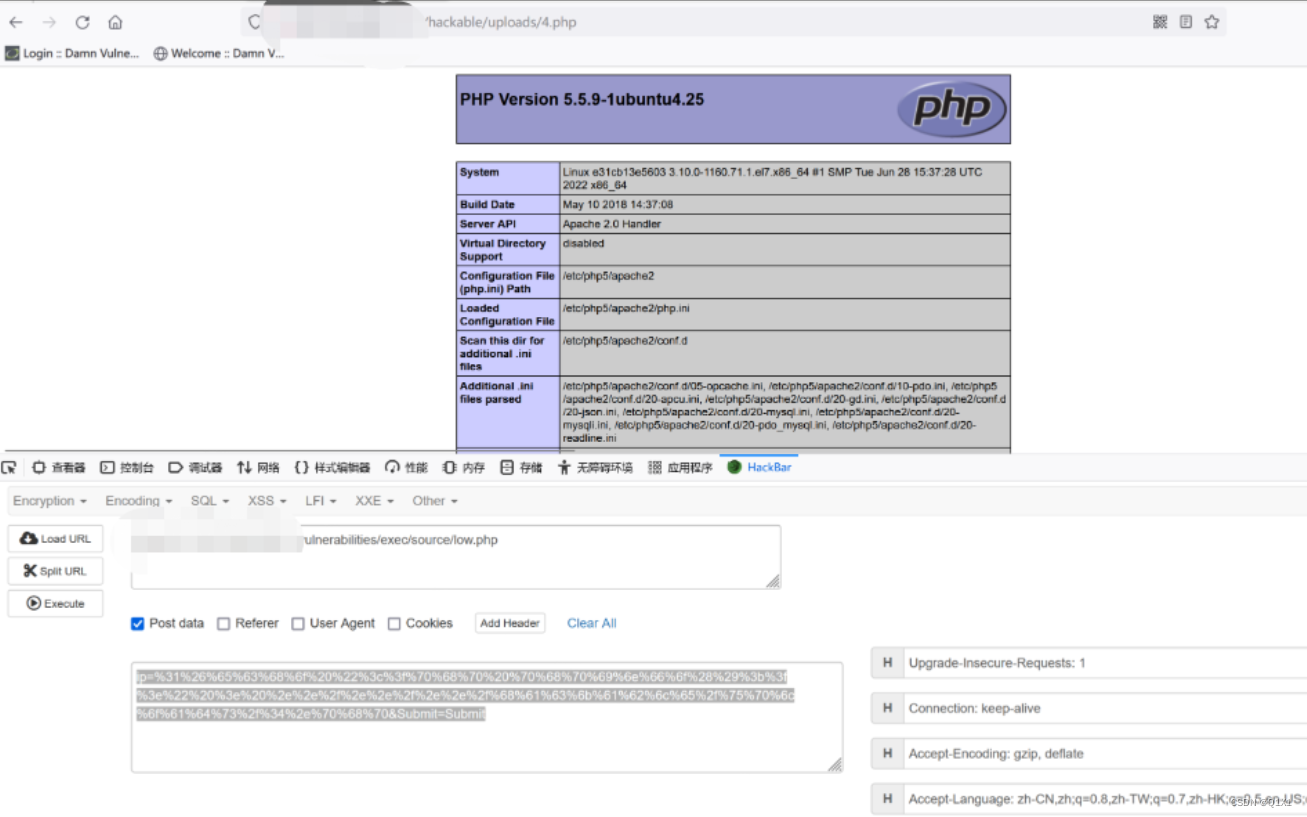Expand the Encoding dropdown

139,501
